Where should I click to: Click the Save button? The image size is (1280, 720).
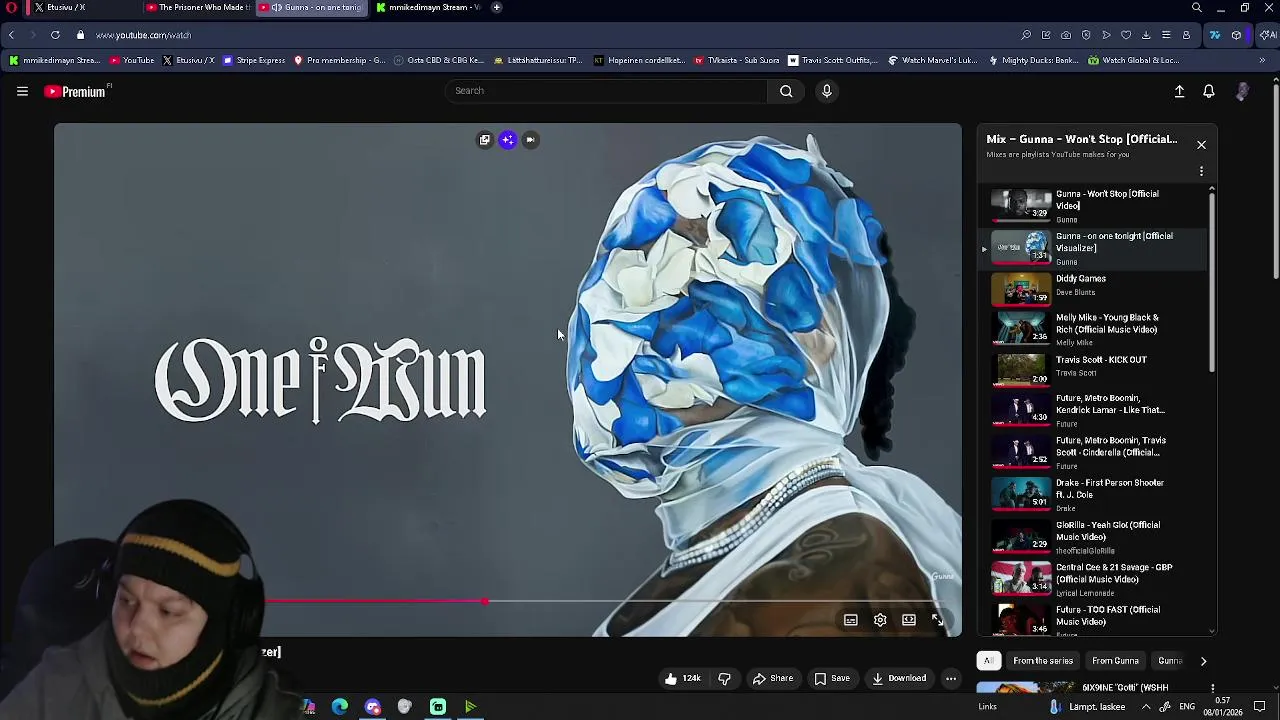pyautogui.click(x=832, y=678)
